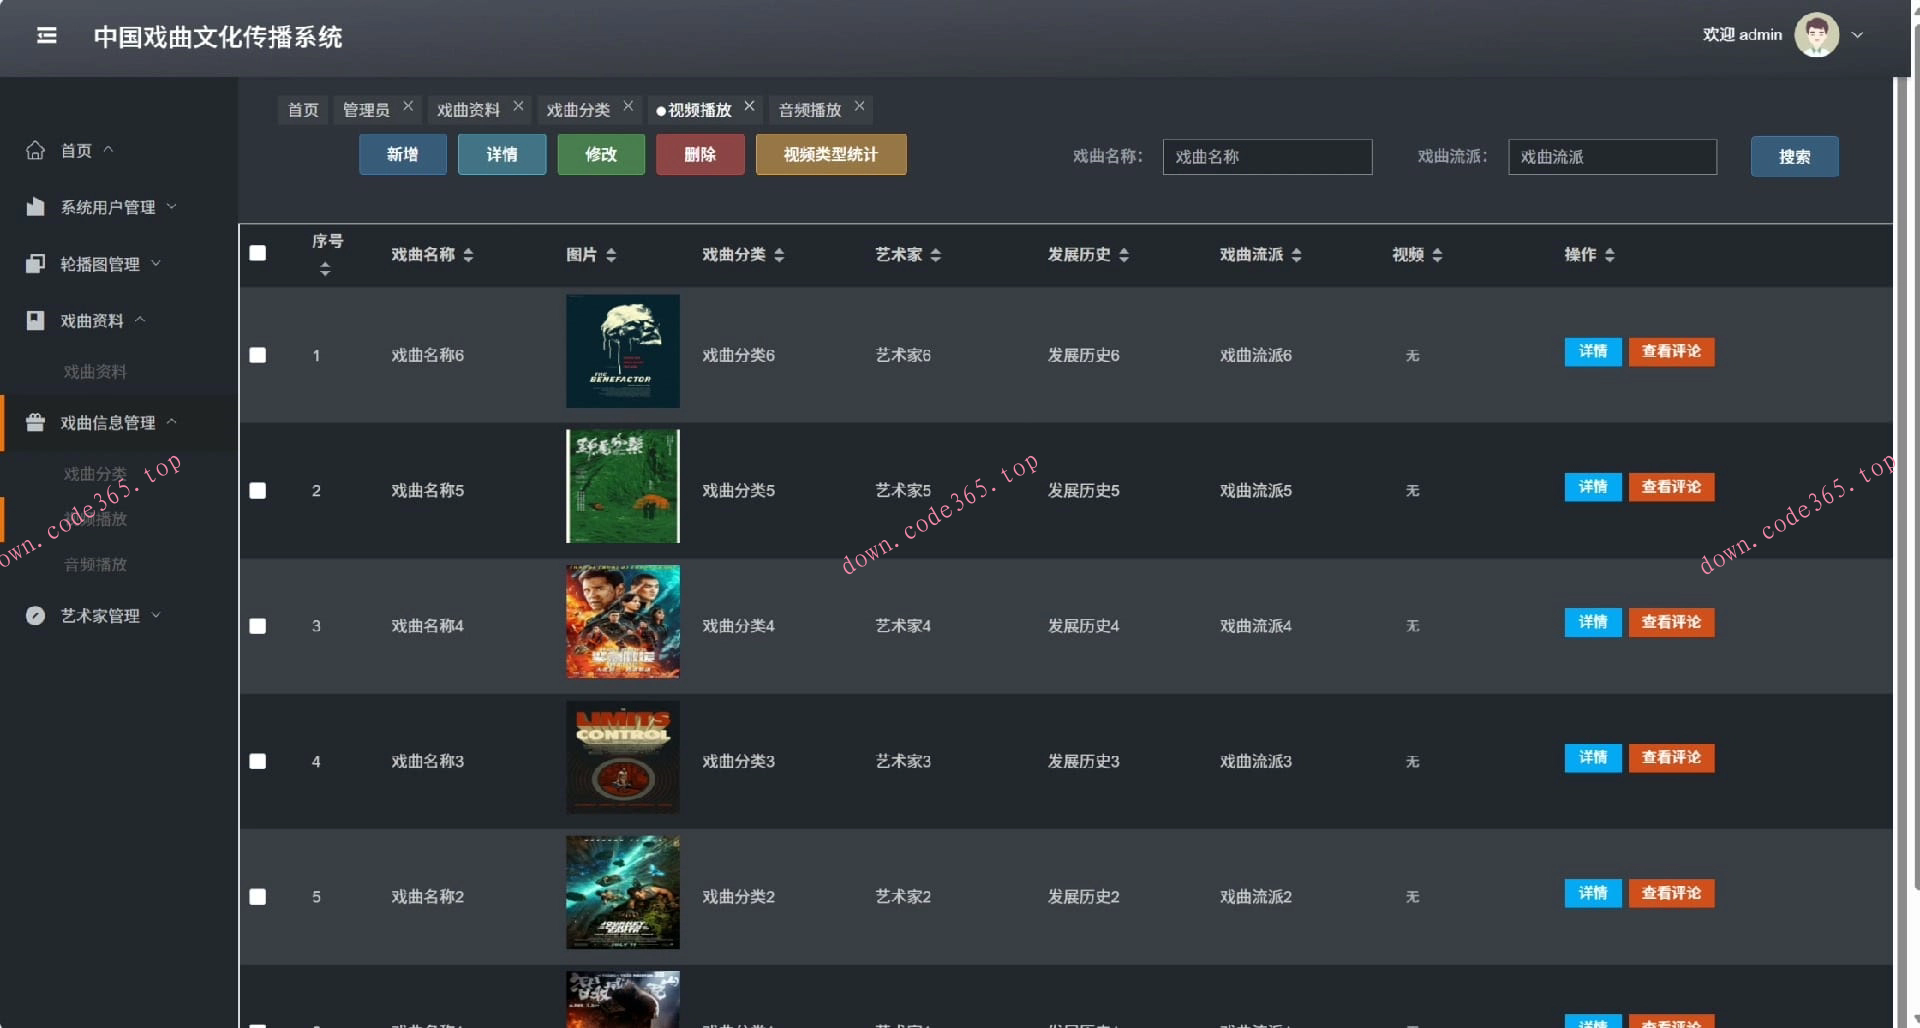Click the 搜索 button
The width and height of the screenshot is (1920, 1028).
pyautogui.click(x=1794, y=157)
